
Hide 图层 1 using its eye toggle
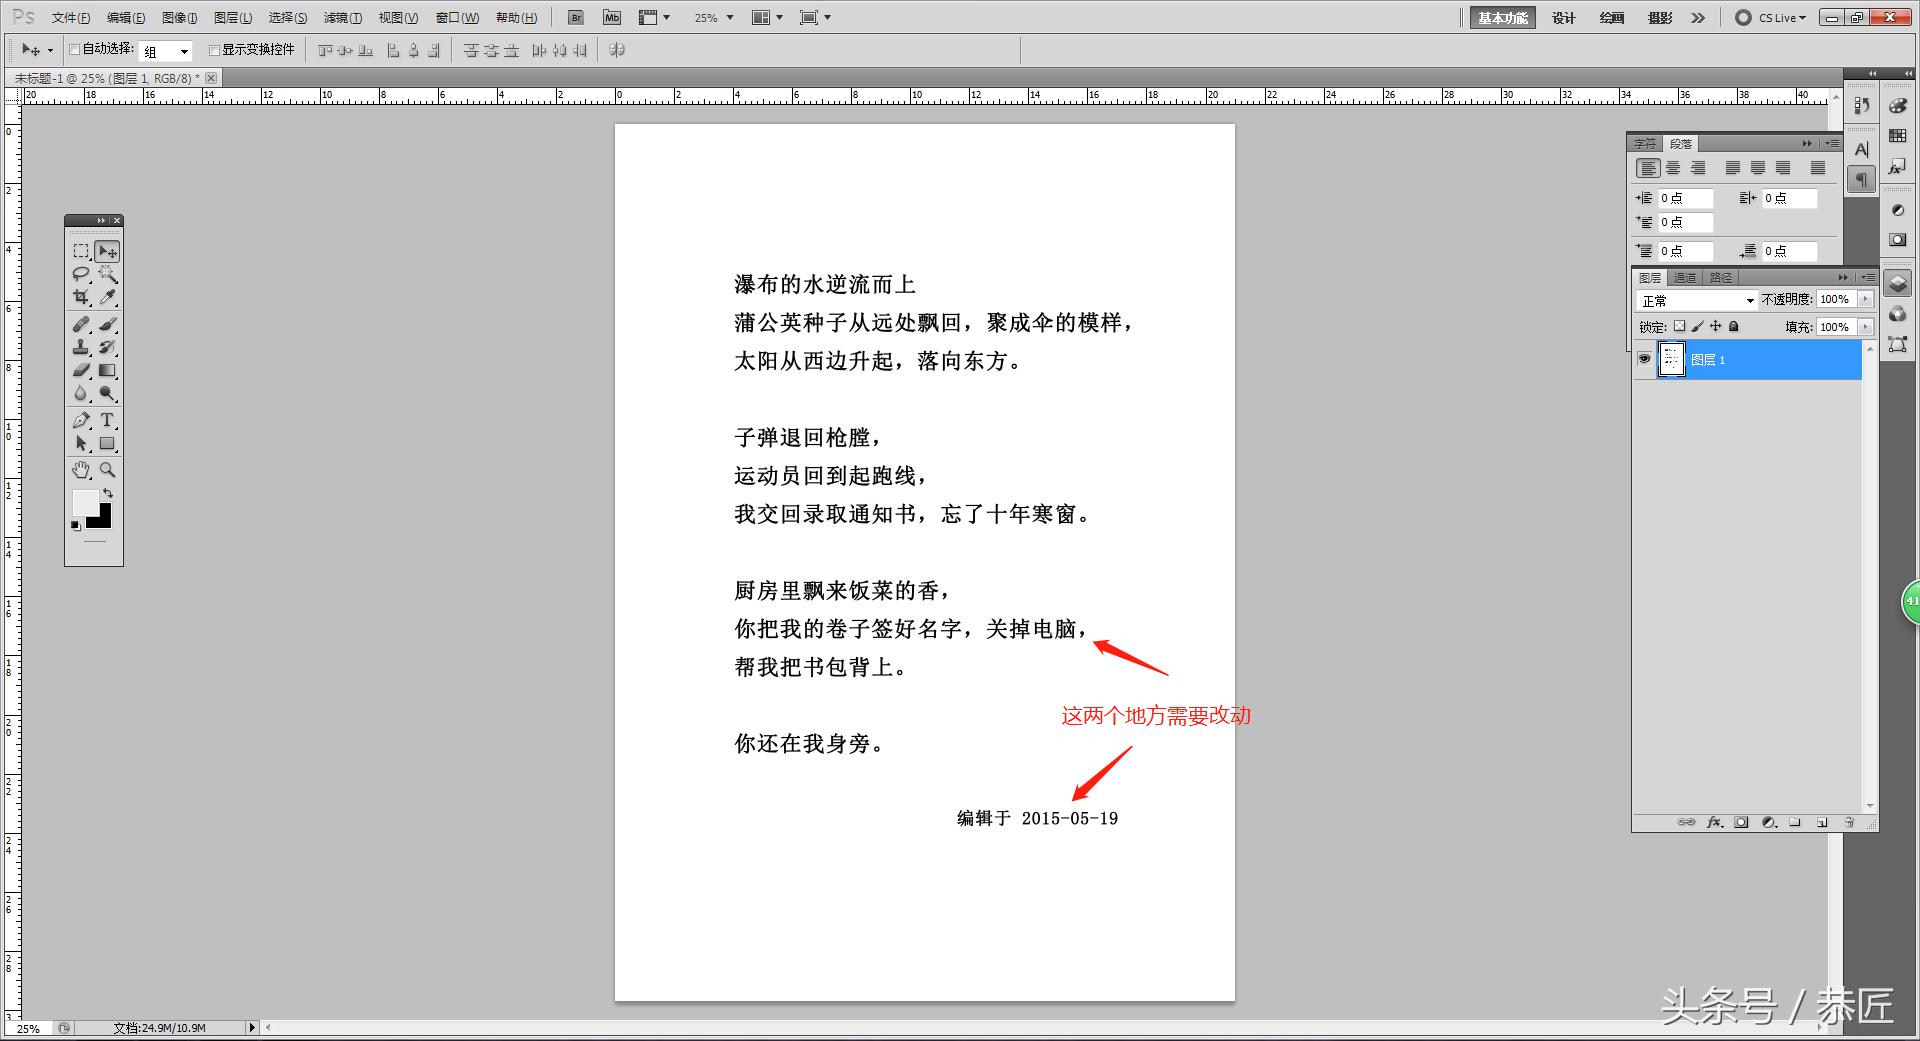[x=1645, y=359]
